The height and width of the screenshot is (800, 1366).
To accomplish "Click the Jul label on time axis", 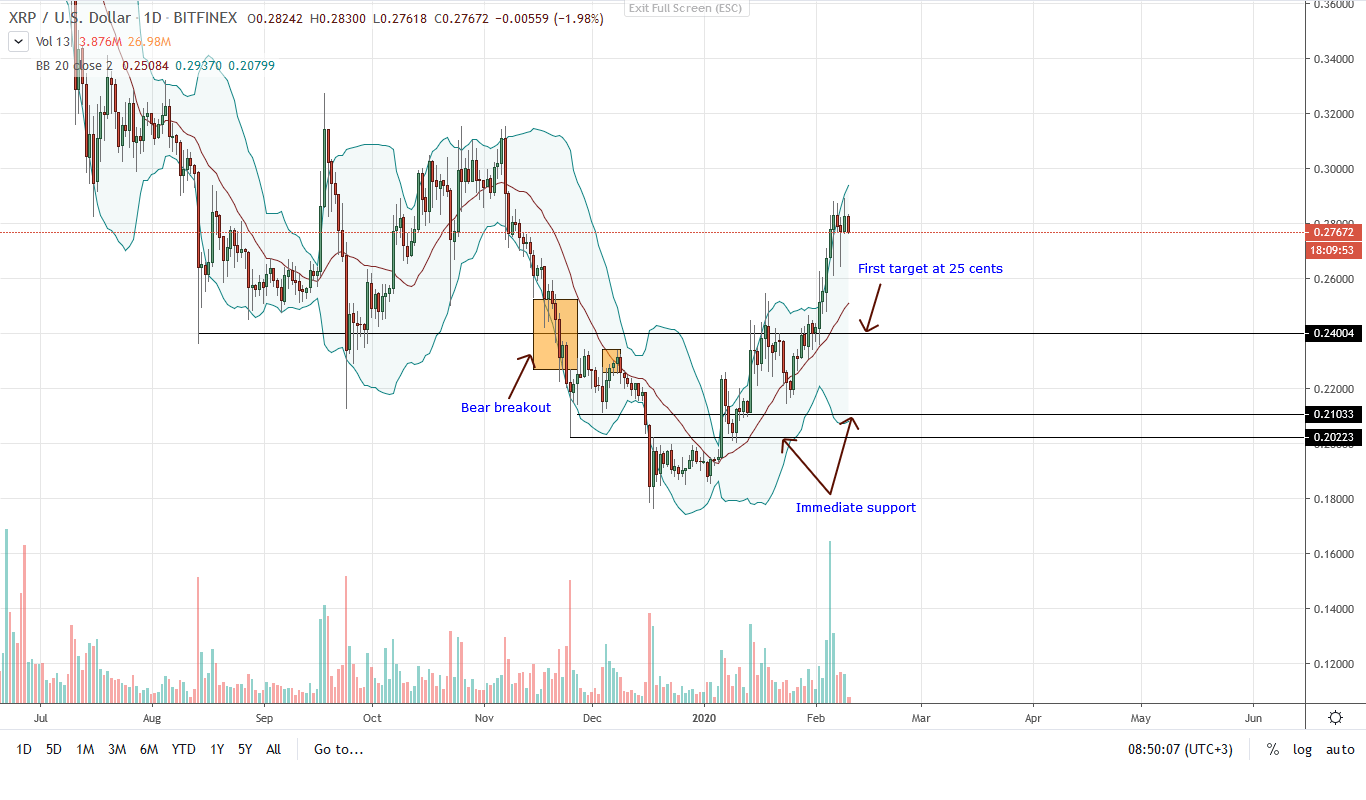I will 41,718.
